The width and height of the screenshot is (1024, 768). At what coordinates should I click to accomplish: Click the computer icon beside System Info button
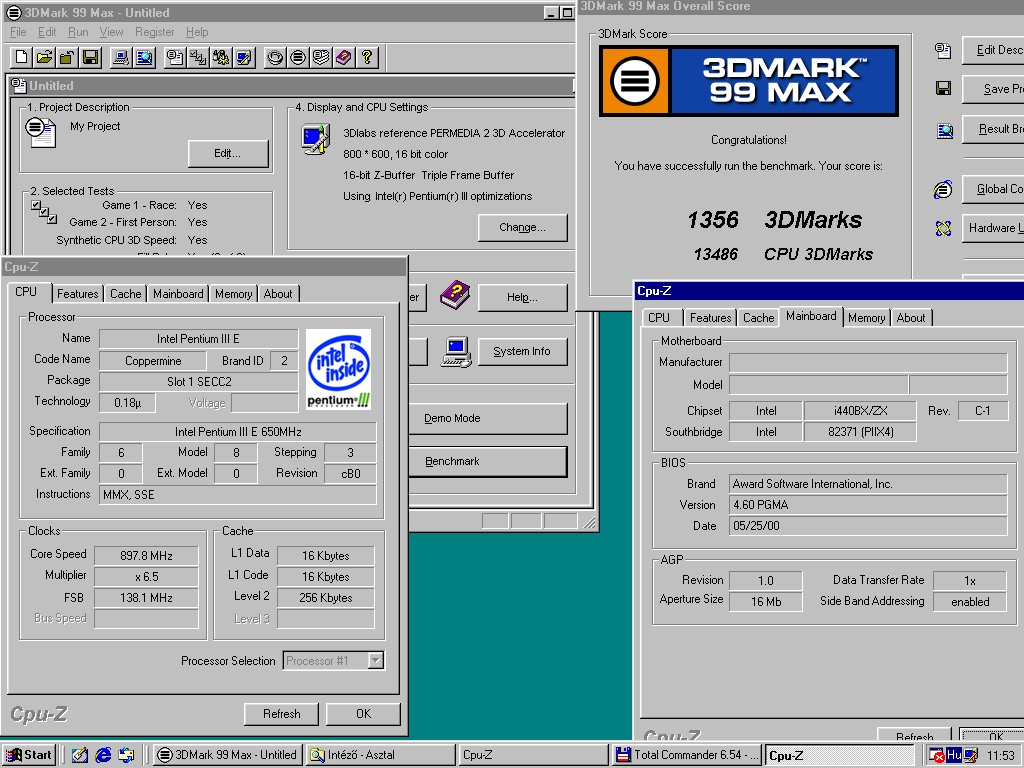tap(456, 351)
